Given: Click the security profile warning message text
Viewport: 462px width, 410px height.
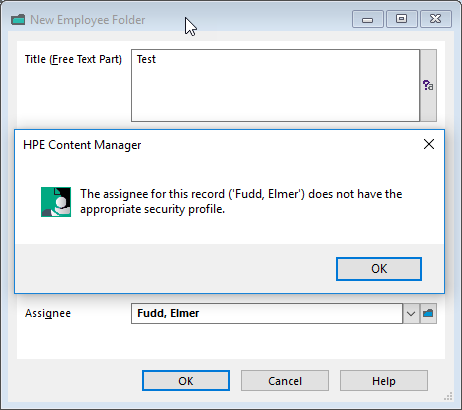Looking at the screenshot, I should tap(241, 201).
